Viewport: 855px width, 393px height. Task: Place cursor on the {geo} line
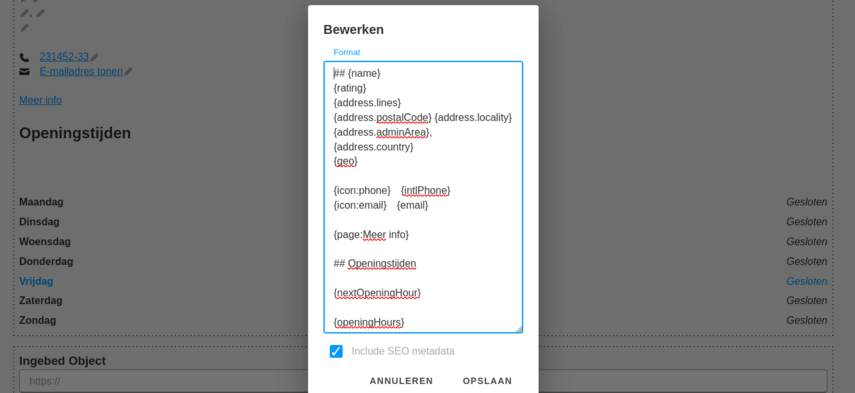tap(346, 161)
